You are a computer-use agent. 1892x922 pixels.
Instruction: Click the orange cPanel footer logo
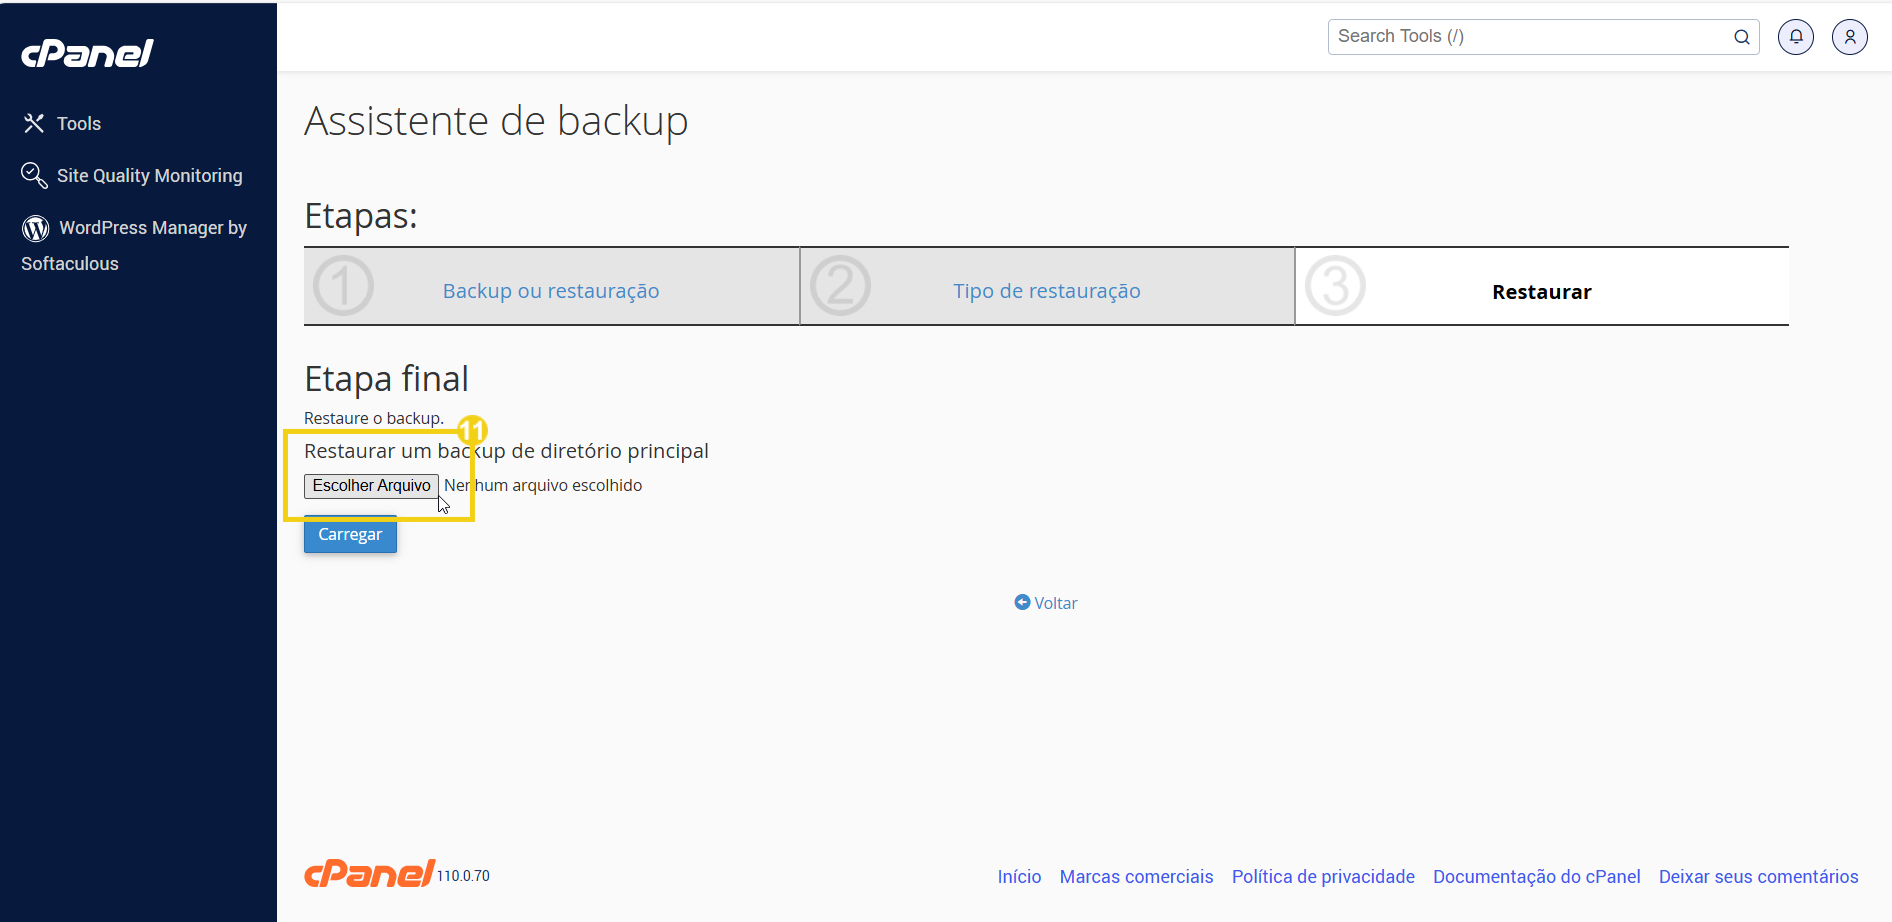pos(370,873)
